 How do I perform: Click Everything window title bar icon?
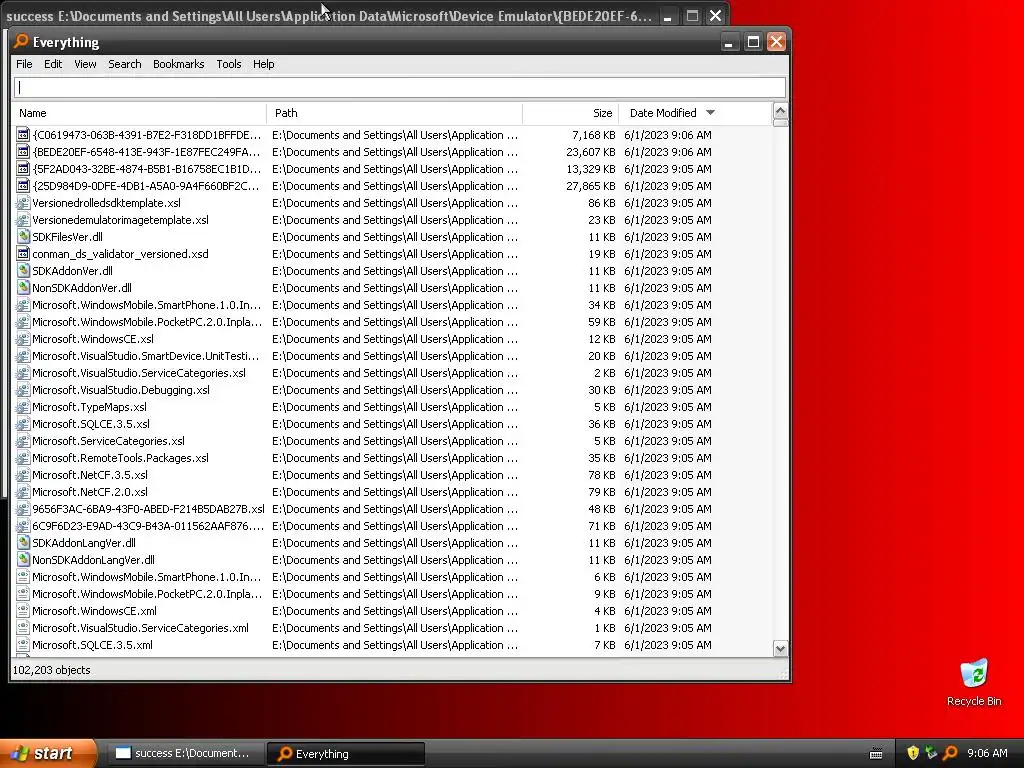pos(21,41)
